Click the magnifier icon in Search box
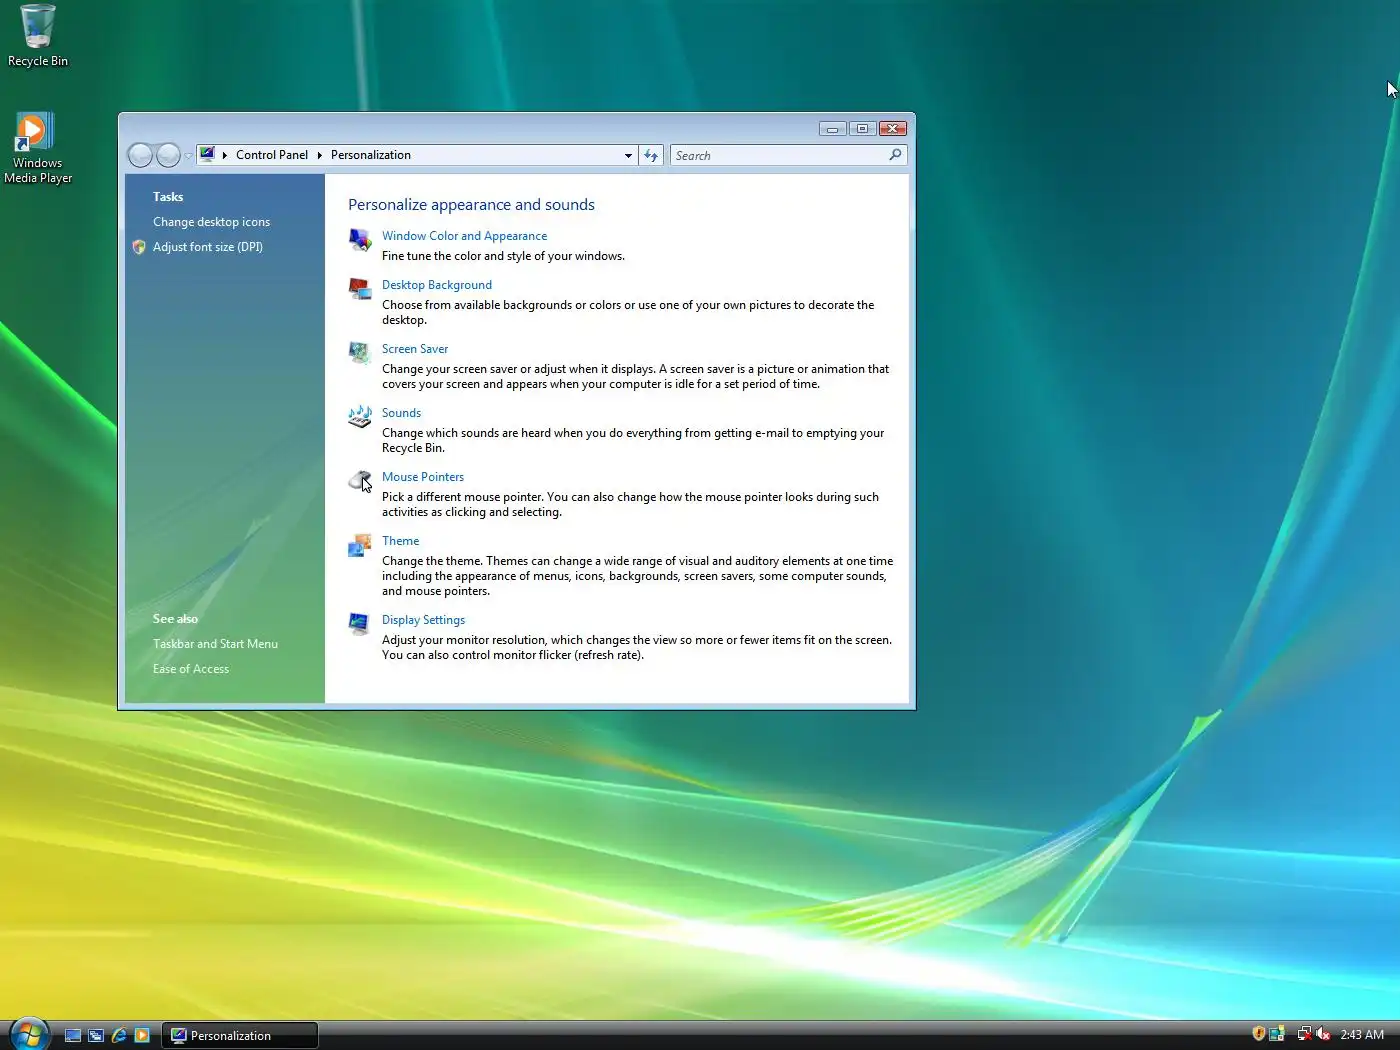This screenshot has height=1050, width=1400. pyautogui.click(x=895, y=155)
